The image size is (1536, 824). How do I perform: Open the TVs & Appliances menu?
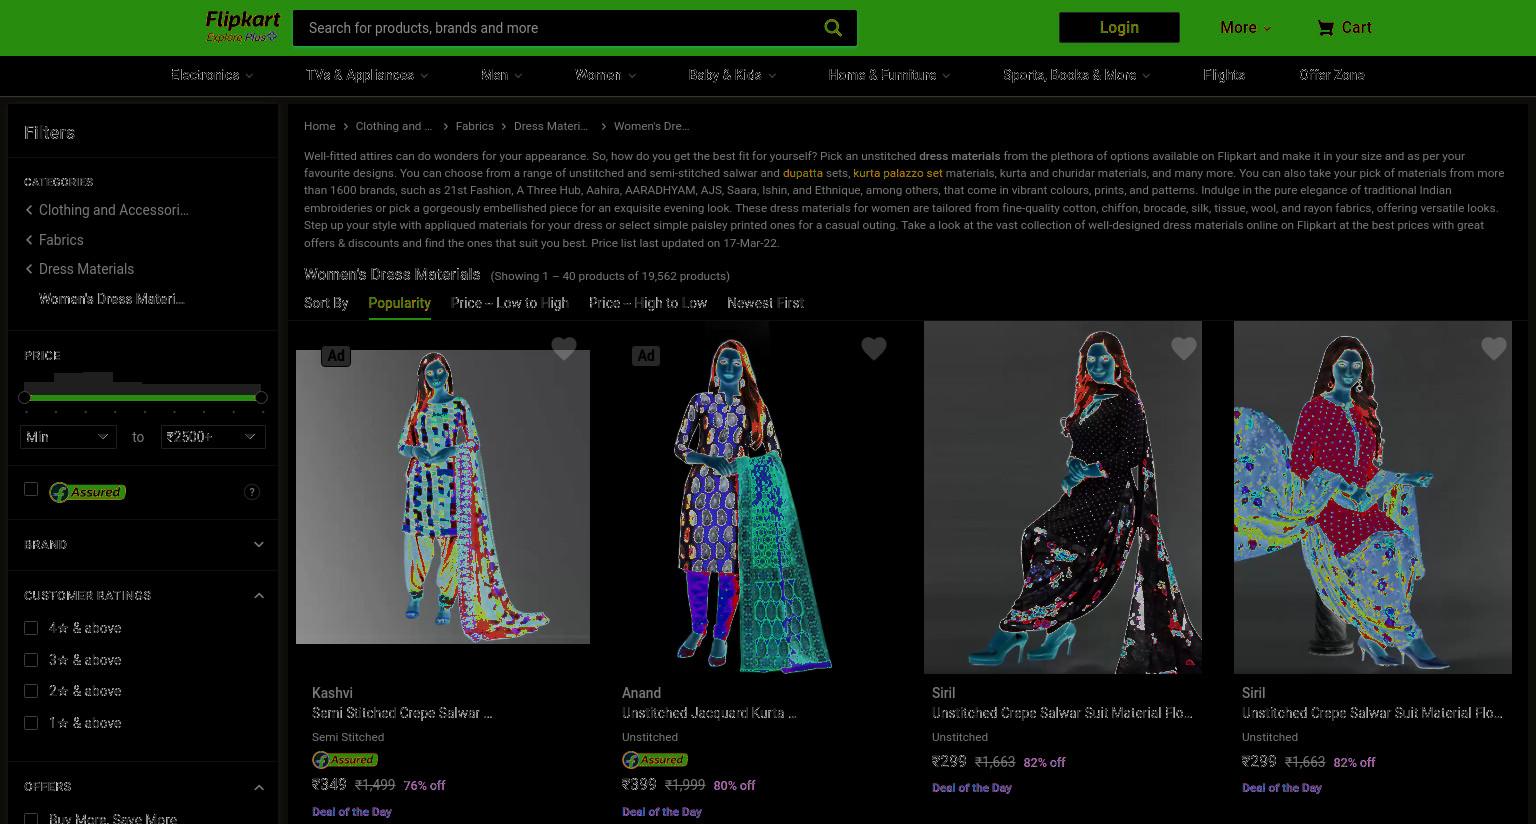coord(367,75)
